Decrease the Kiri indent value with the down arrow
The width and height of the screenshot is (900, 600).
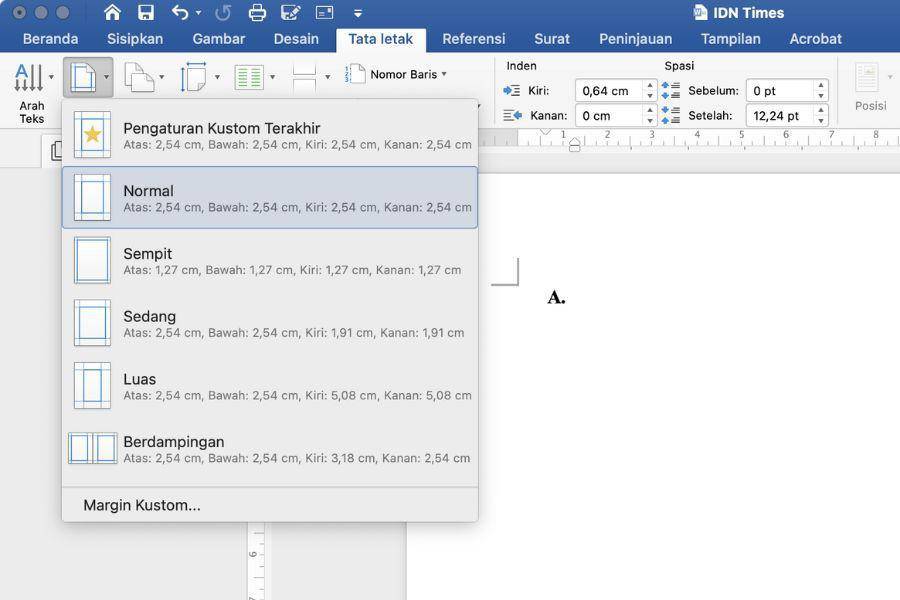[650, 96]
